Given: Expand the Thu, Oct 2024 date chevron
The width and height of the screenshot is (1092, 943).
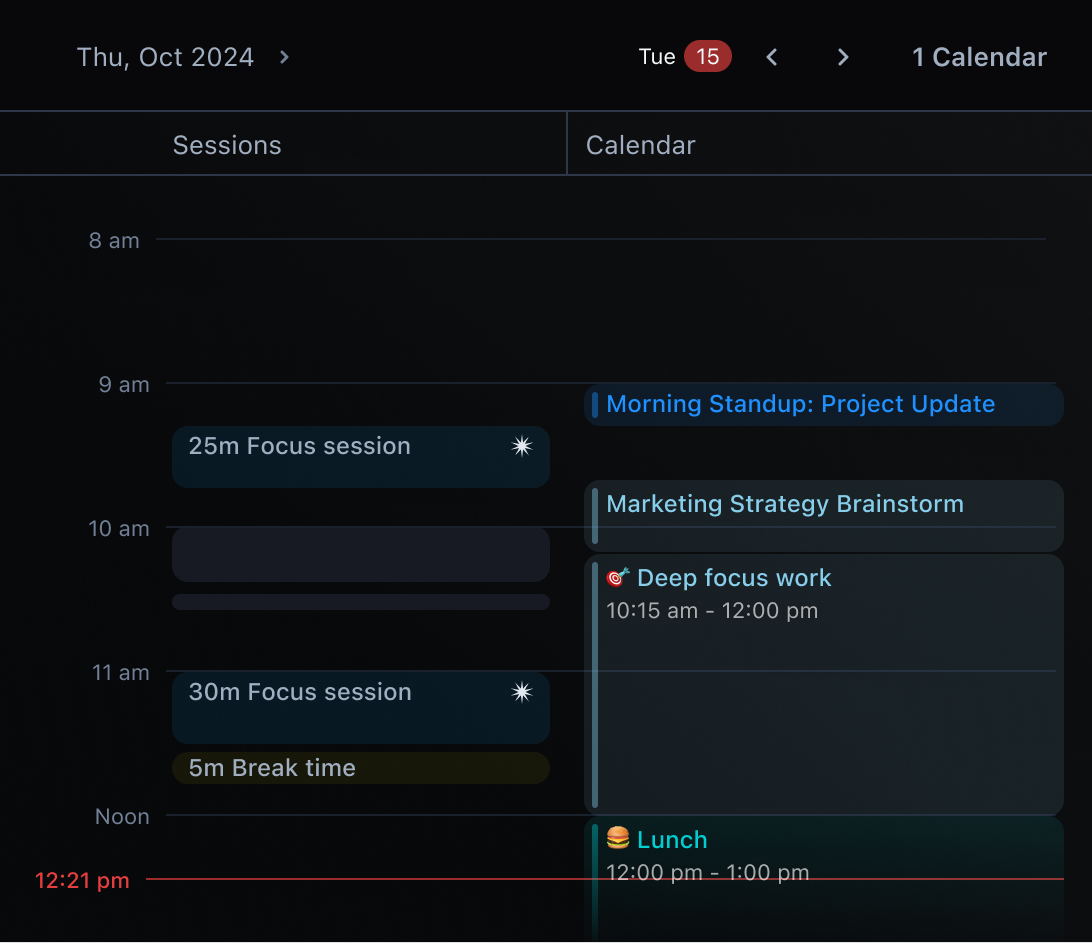Looking at the screenshot, I should pyautogui.click(x=284, y=57).
